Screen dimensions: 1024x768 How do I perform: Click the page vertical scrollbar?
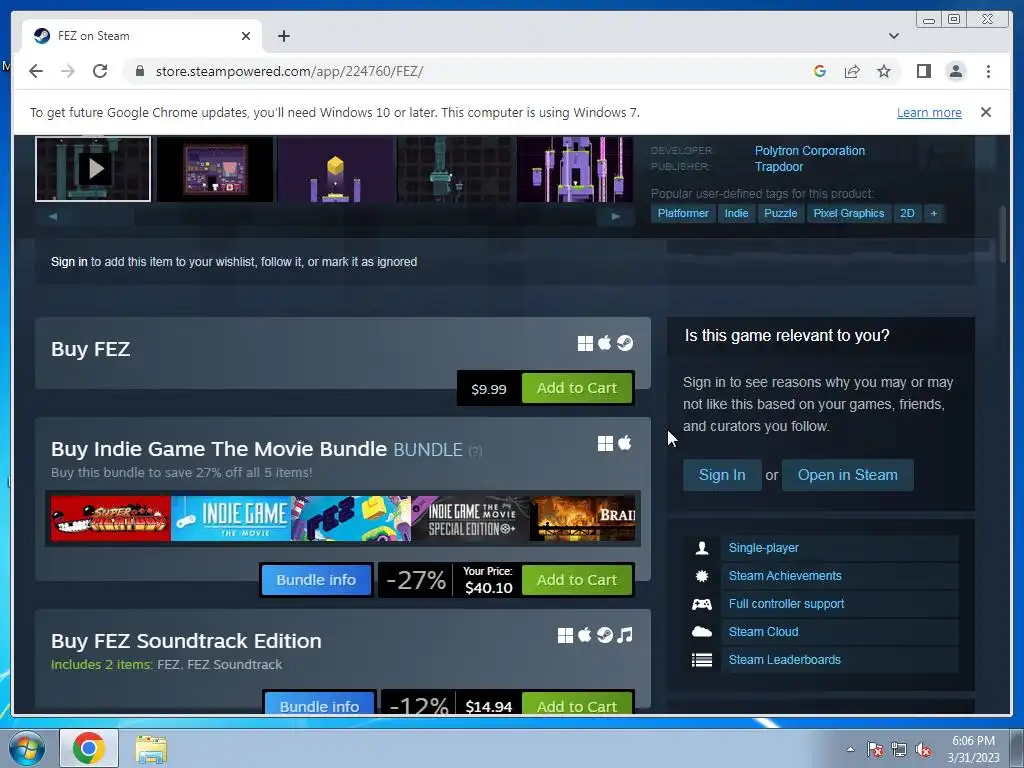[x=1004, y=235]
